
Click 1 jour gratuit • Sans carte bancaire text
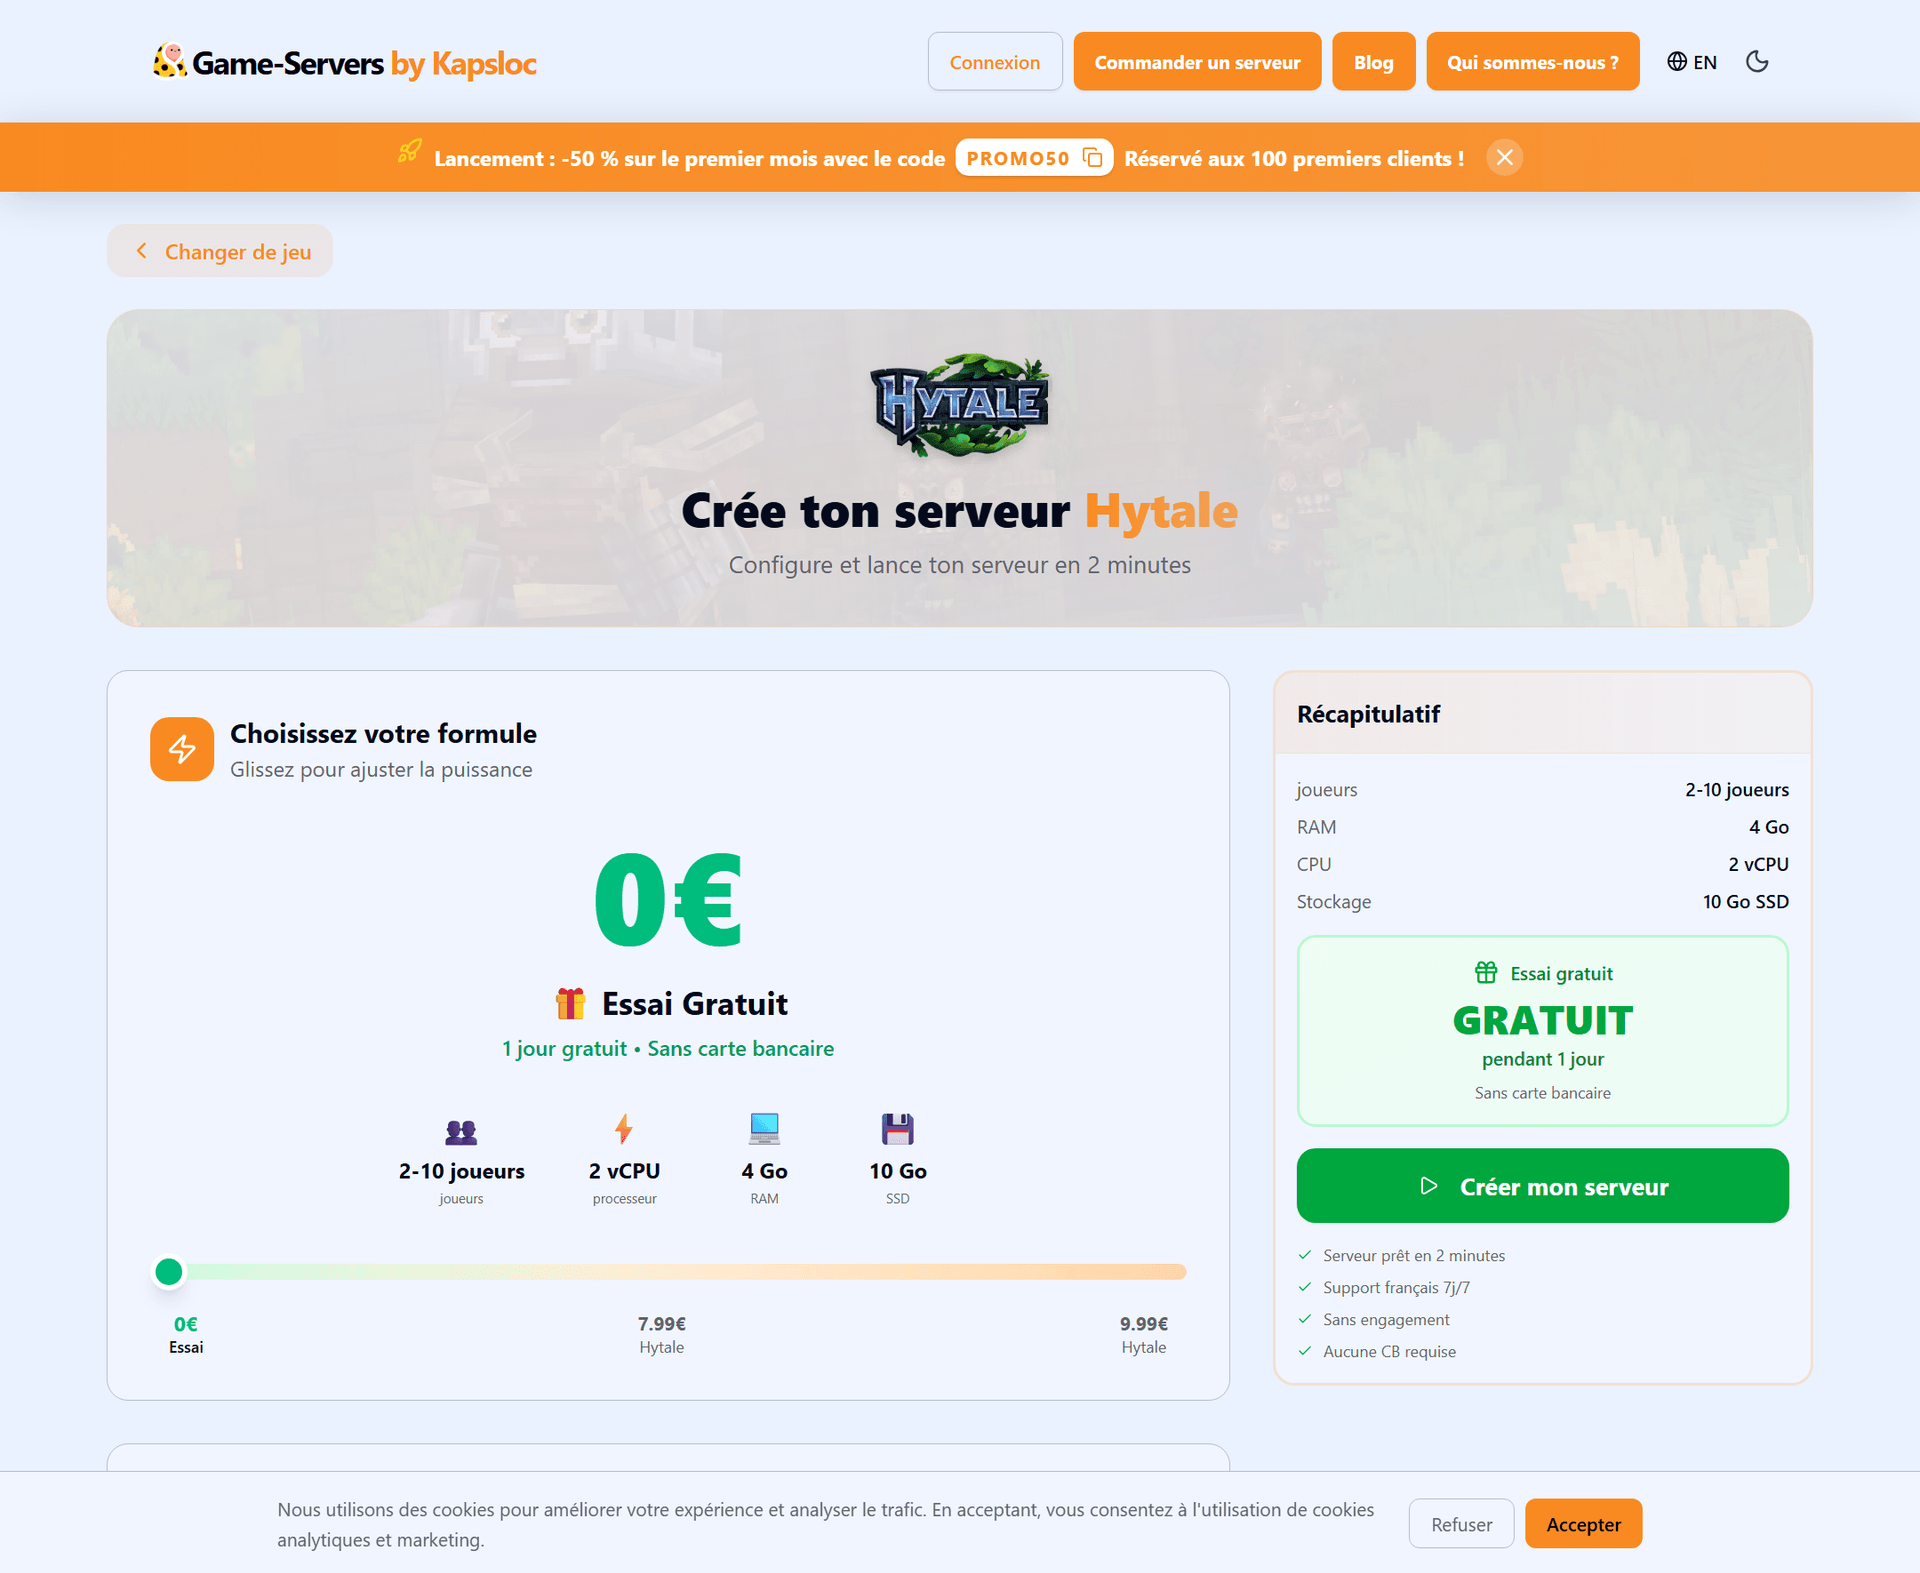(668, 1048)
